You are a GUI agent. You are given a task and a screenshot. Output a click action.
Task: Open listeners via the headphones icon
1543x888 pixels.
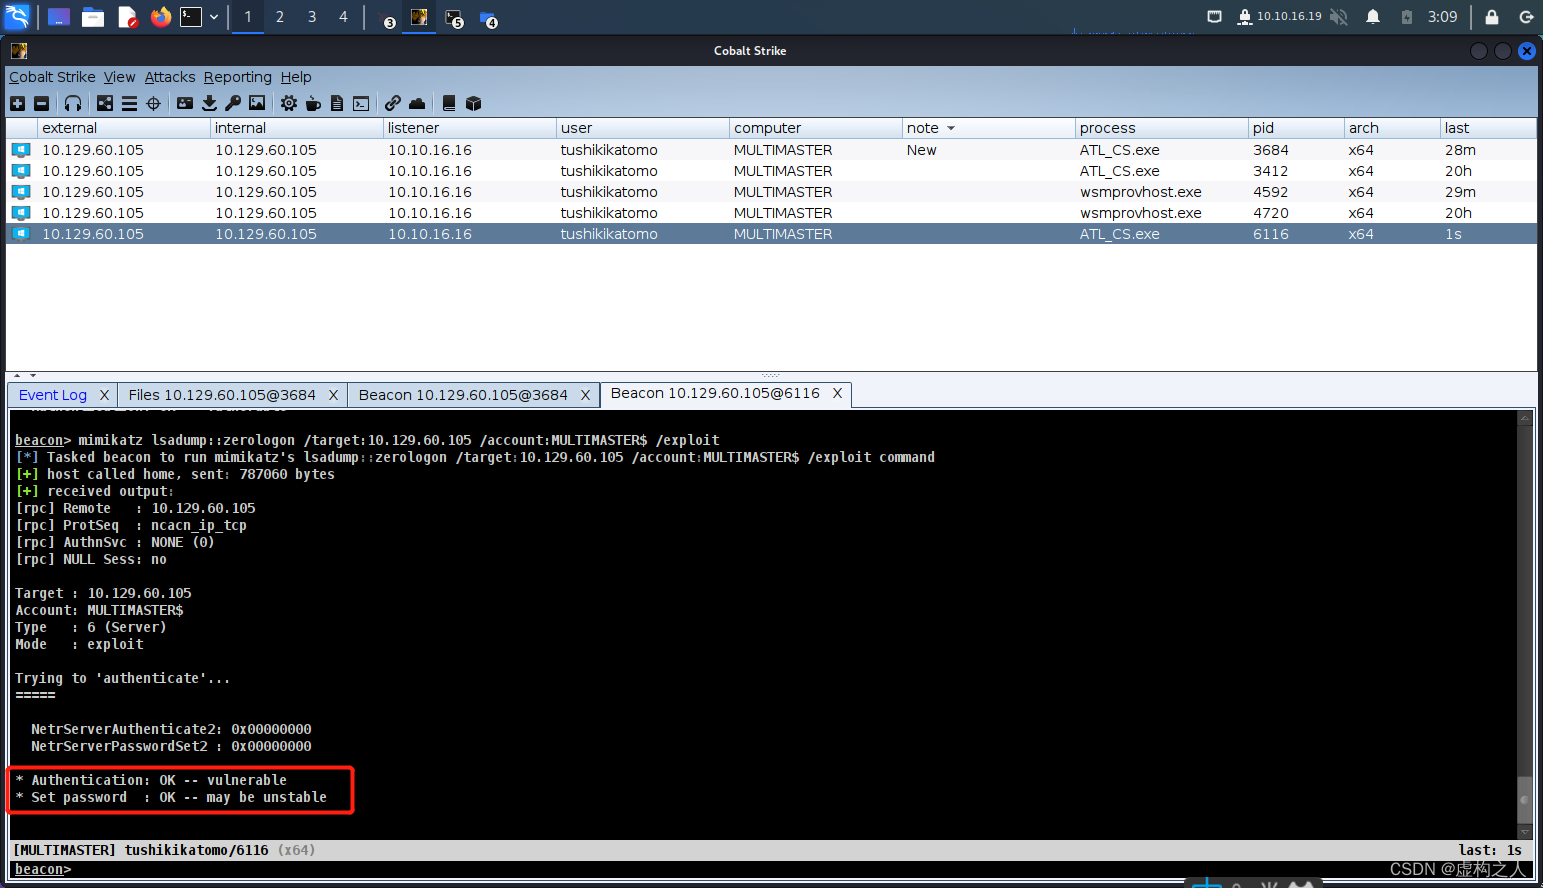(x=73, y=103)
